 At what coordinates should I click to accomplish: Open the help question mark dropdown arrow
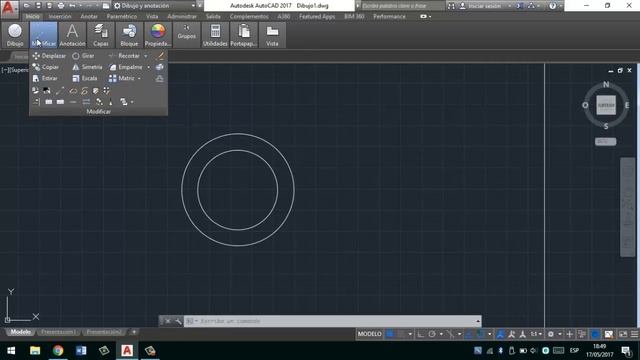[560, 6]
